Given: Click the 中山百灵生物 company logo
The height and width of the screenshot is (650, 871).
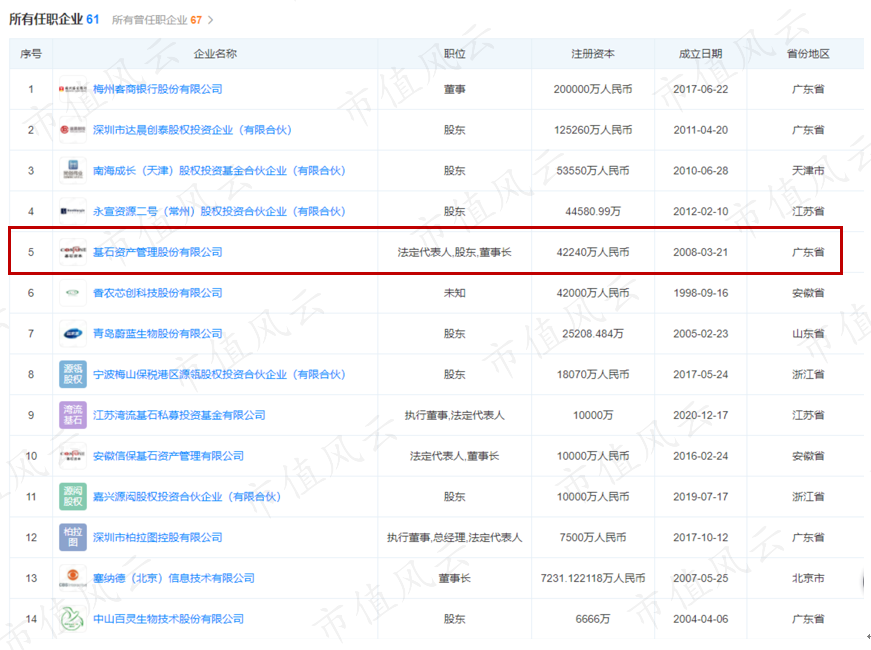Looking at the screenshot, I should point(73,619).
